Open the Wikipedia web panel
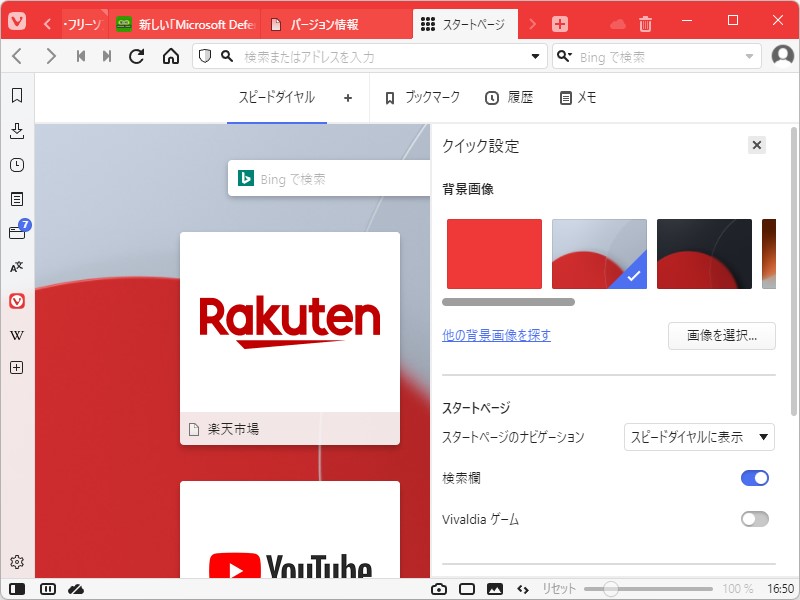Screen dimensions: 800x600 [16, 334]
